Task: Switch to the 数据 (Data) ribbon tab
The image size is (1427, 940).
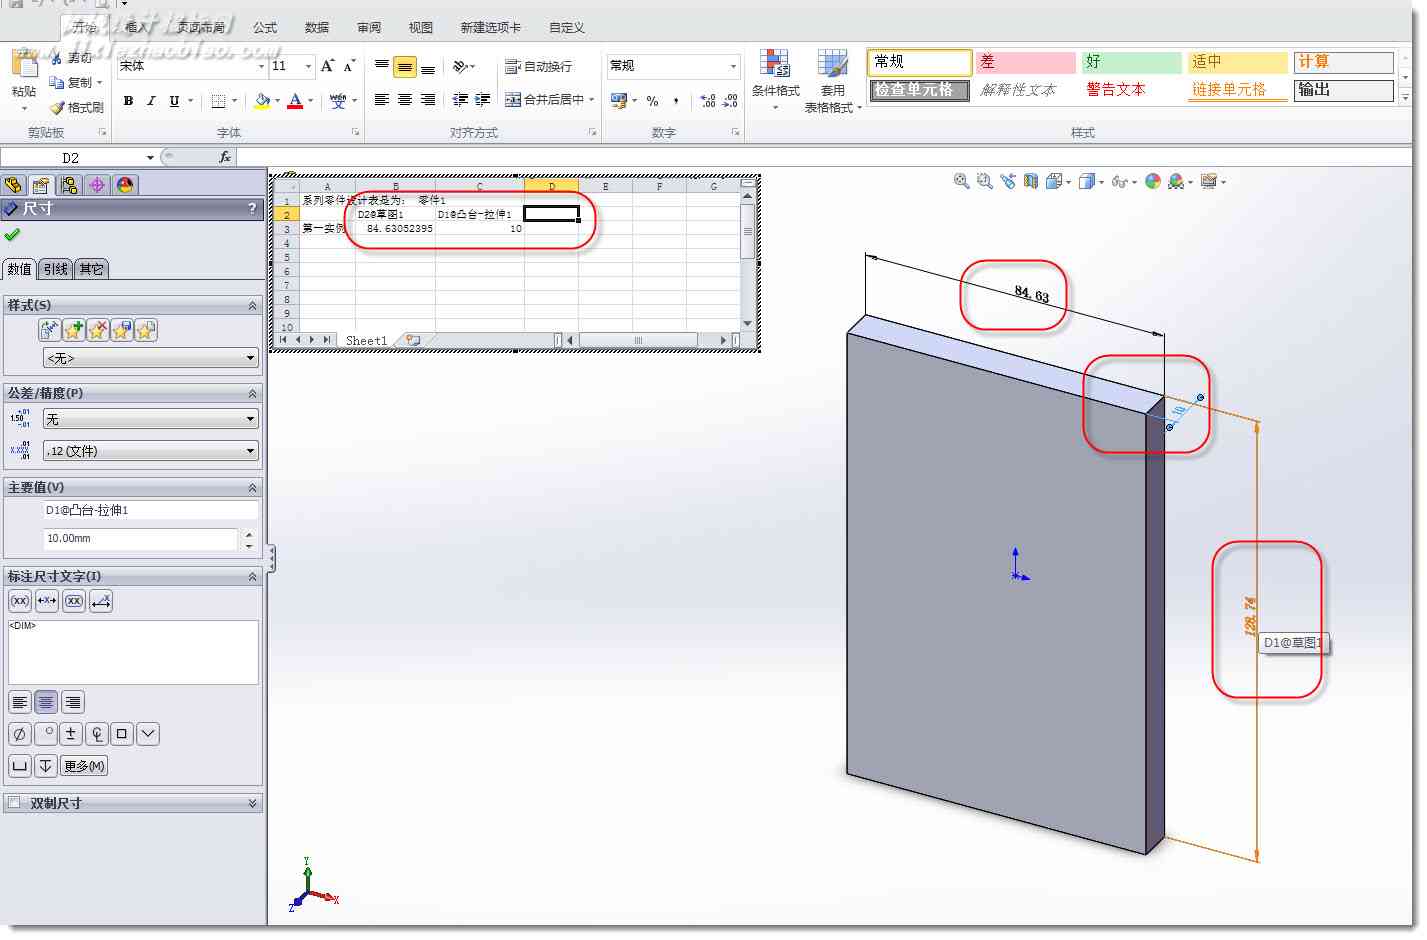Action: click(x=317, y=27)
